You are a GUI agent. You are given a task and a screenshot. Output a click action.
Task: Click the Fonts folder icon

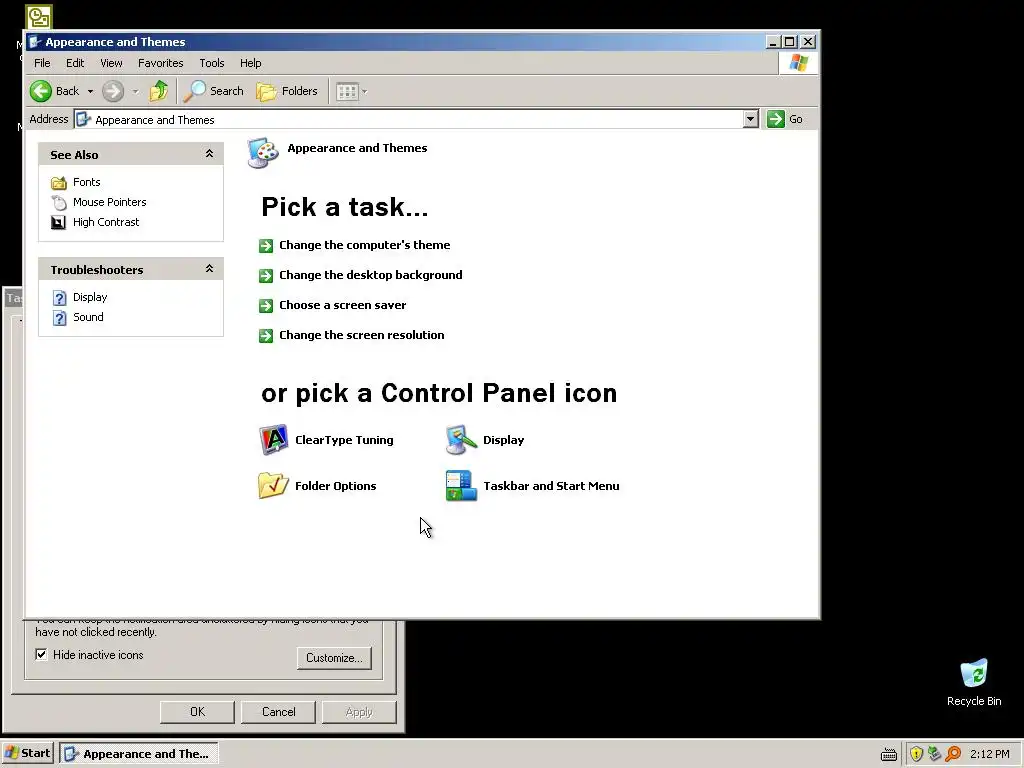click(x=59, y=182)
